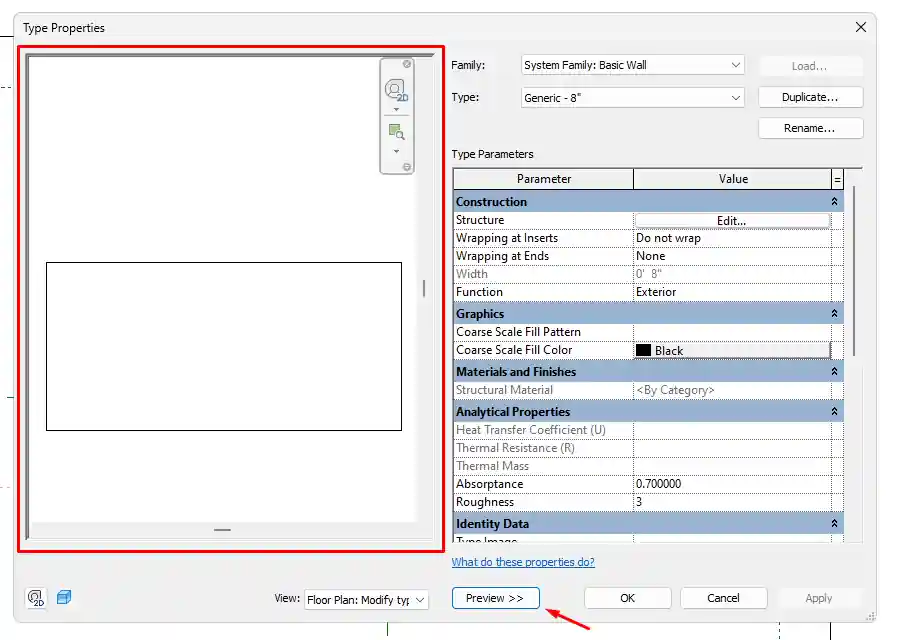This screenshot has width=899, height=640.
Task: Click the Zoom tool in preview navigation bar
Action: point(396,130)
